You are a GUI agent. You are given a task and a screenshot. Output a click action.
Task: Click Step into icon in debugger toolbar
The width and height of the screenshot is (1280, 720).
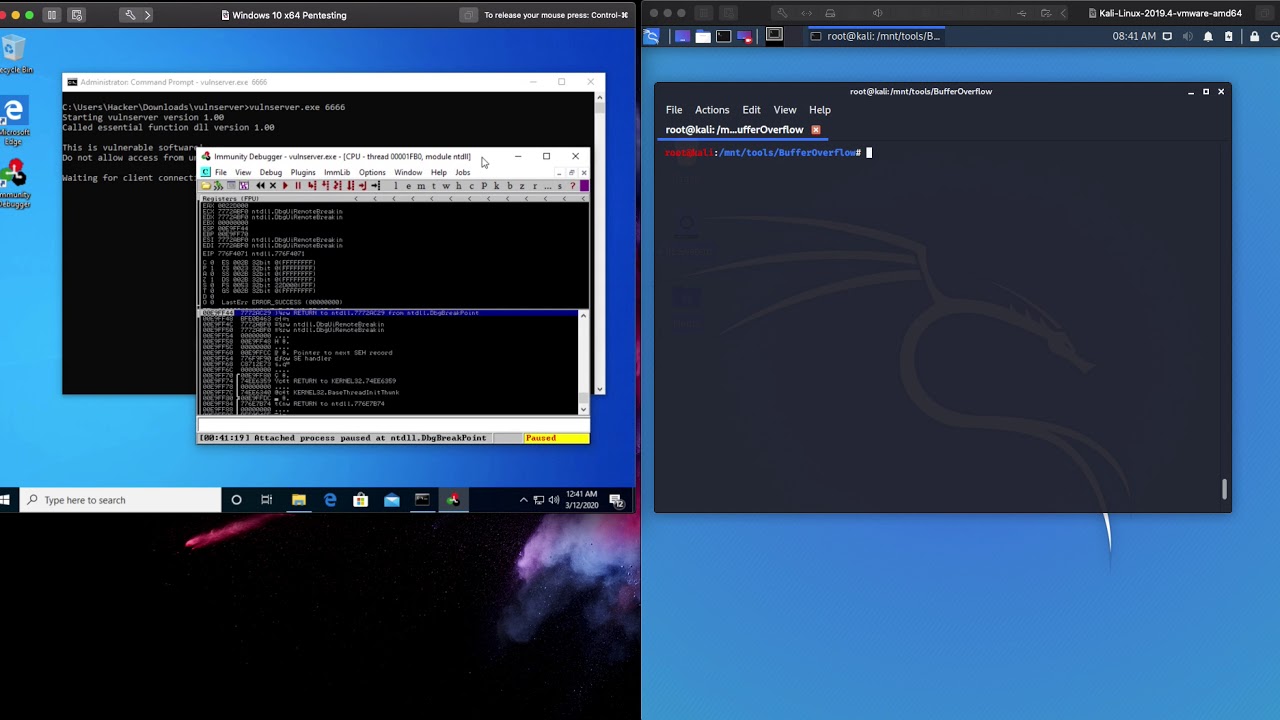[x=312, y=186]
